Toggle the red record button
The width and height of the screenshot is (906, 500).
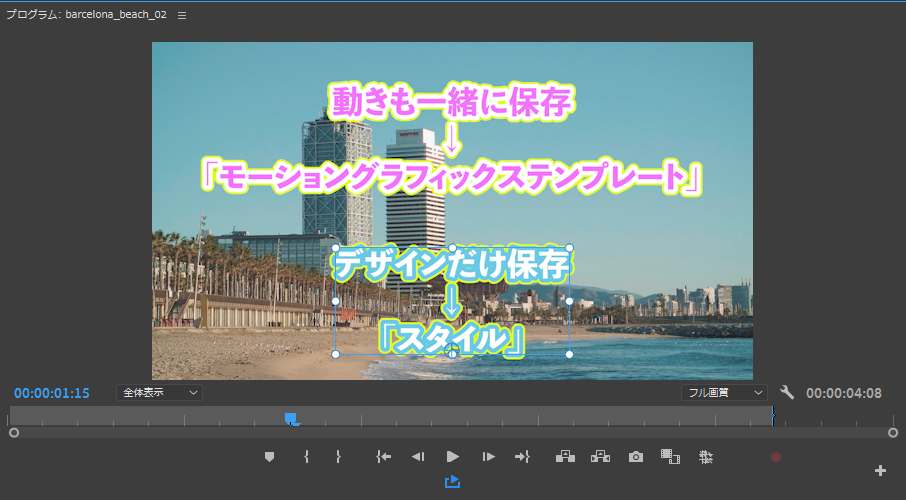pos(775,457)
